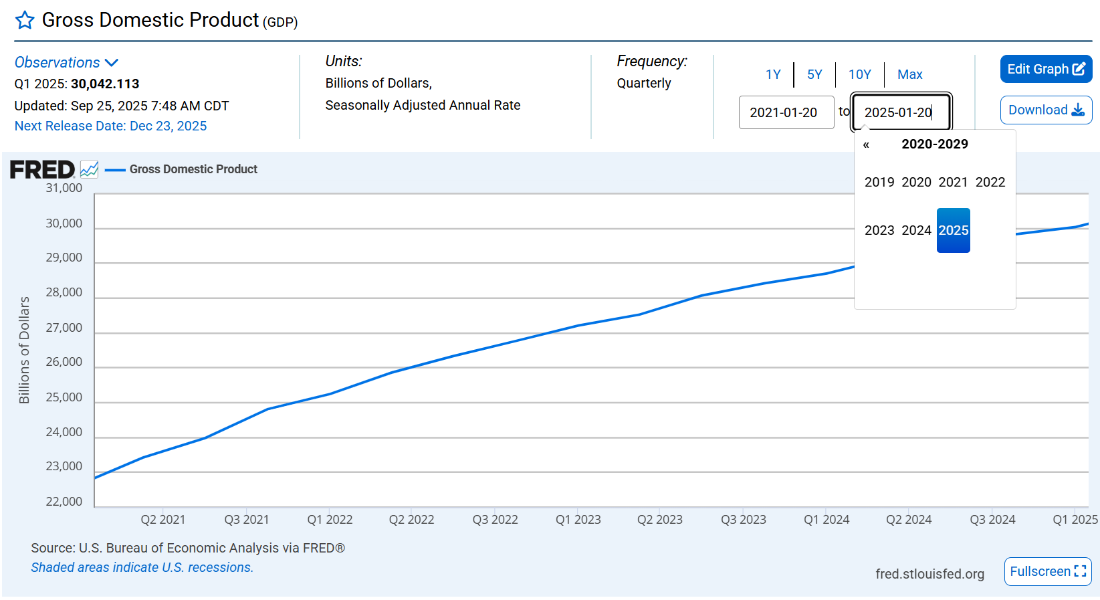Click the Edit Graph button

(1046, 69)
